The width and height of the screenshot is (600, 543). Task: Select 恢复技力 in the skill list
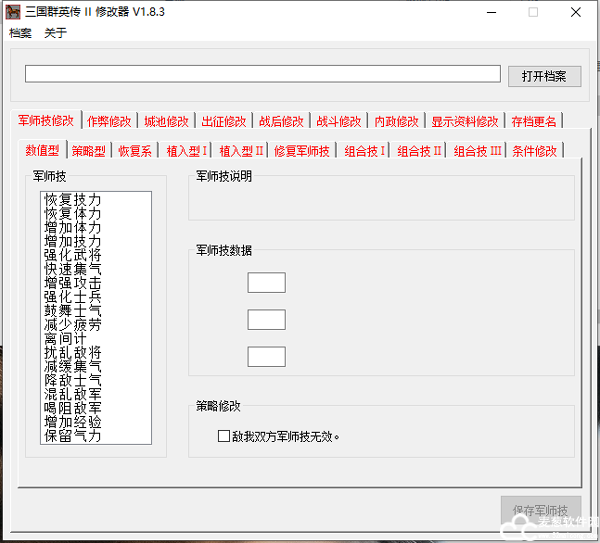[73, 200]
